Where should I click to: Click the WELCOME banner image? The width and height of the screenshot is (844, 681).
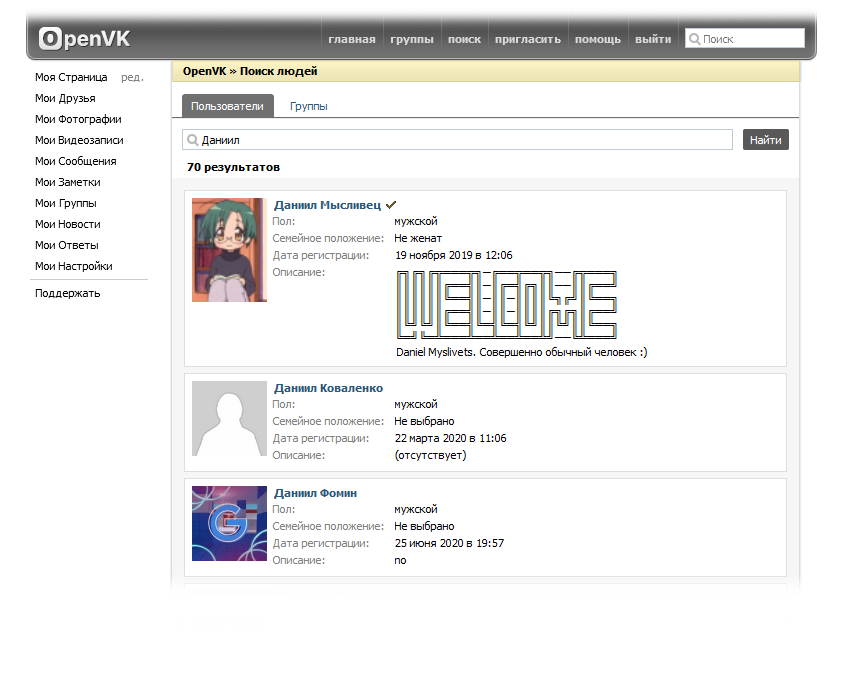click(x=506, y=304)
